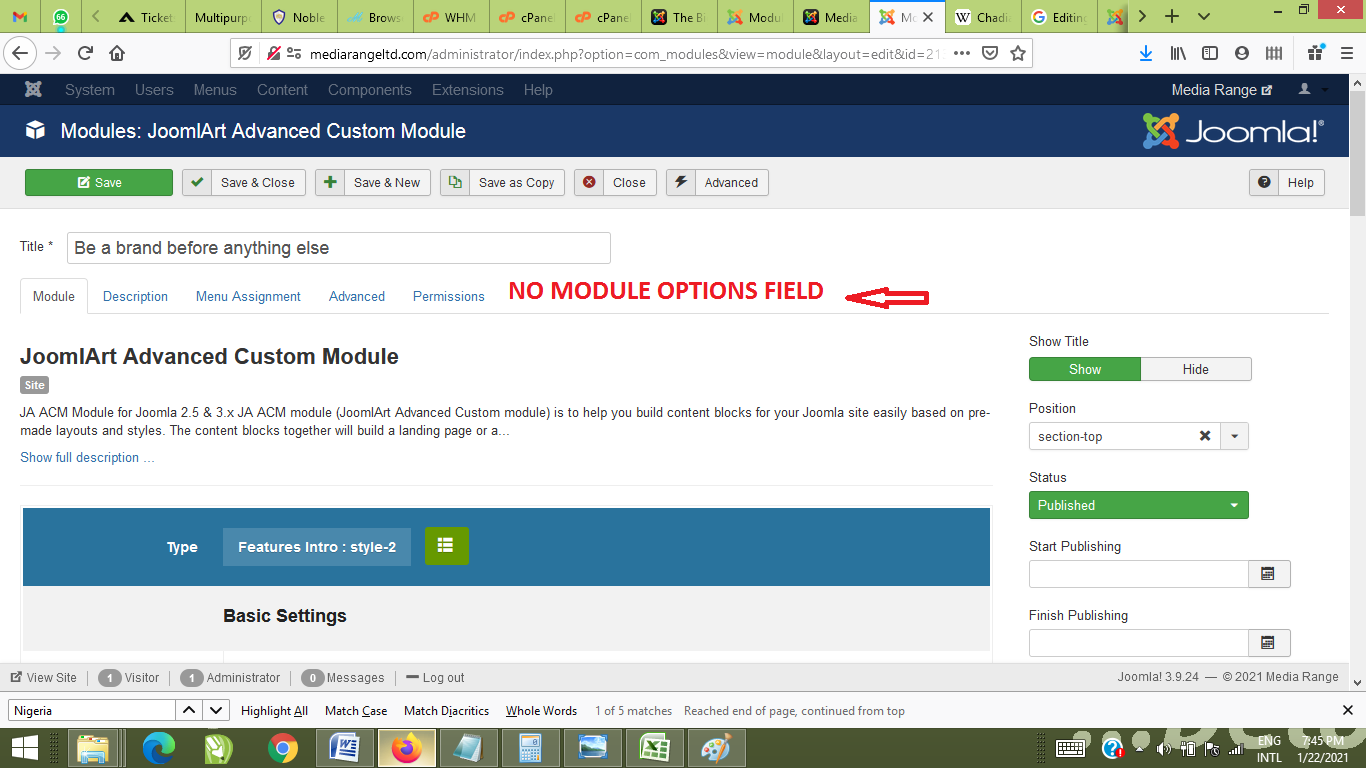The height and width of the screenshot is (768, 1366).
Task: Show the list of all browser tabs
Action: (x=1203, y=16)
